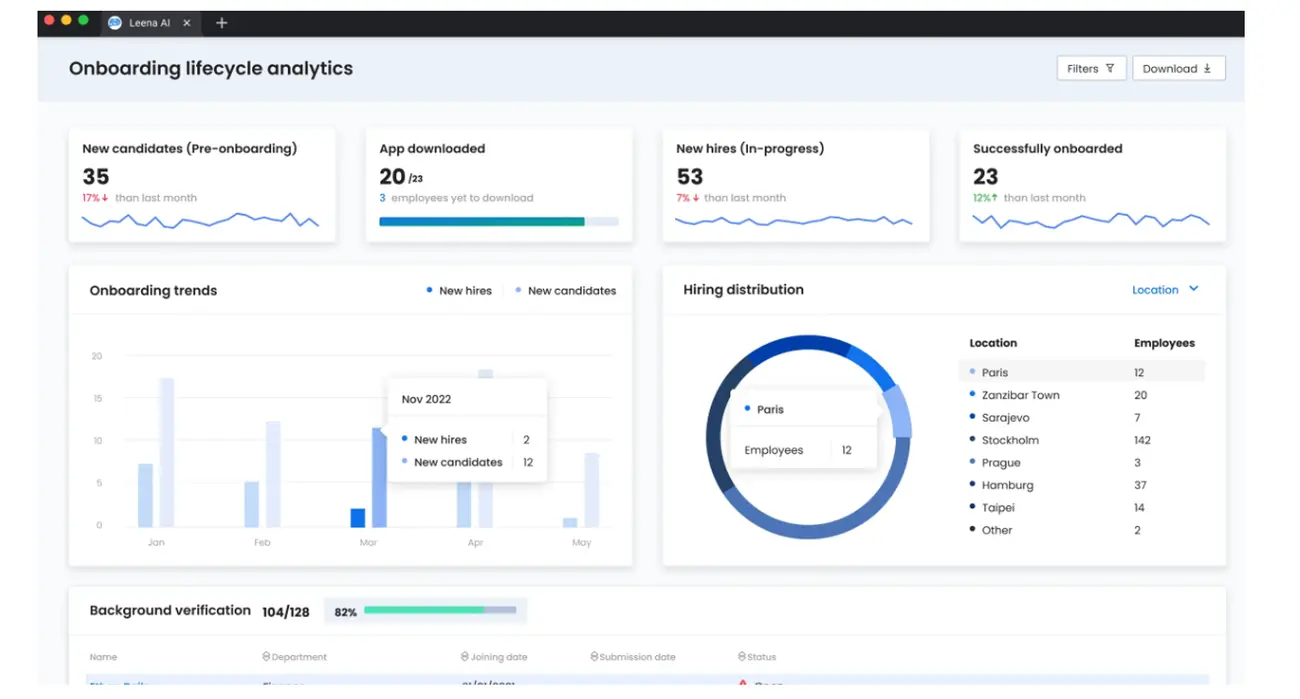Select the Leena AI browser tab
Screen dimensions: 1300x699
[x=150, y=22]
